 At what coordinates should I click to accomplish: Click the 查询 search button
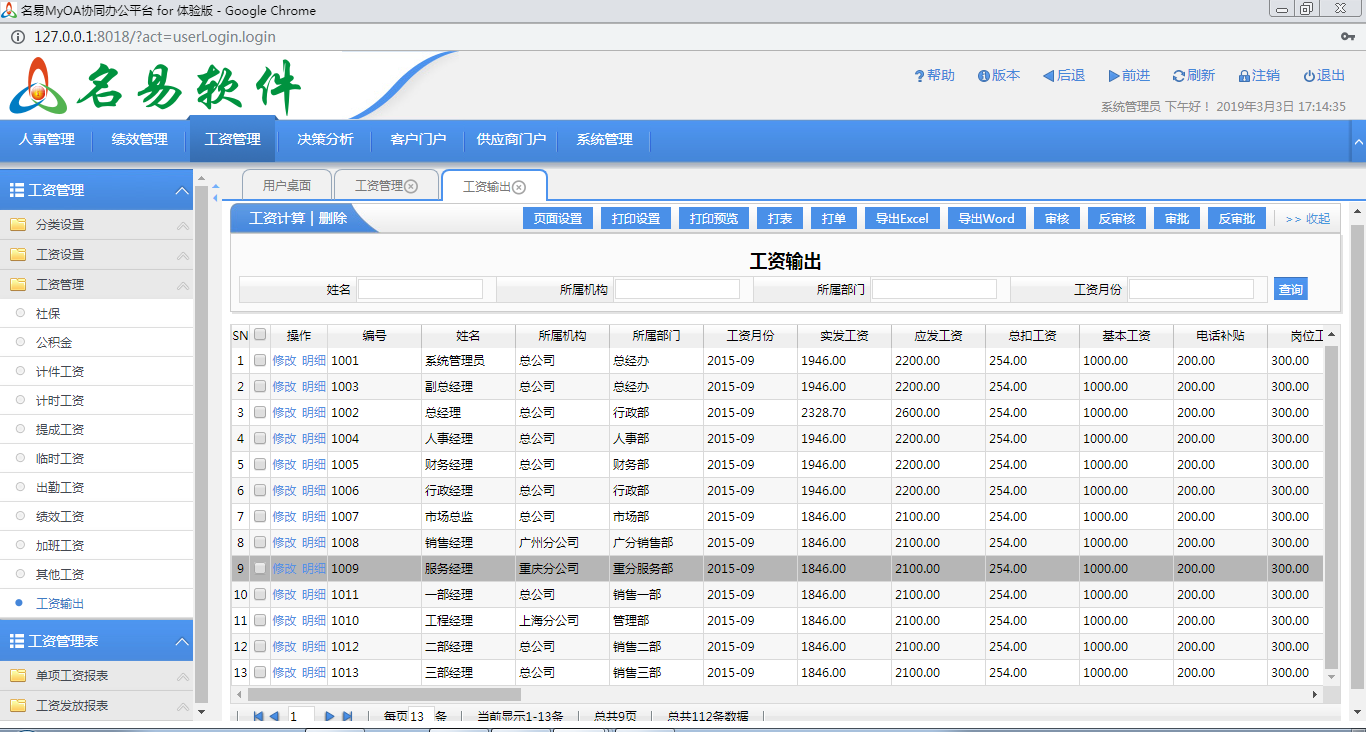click(1290, 289)
